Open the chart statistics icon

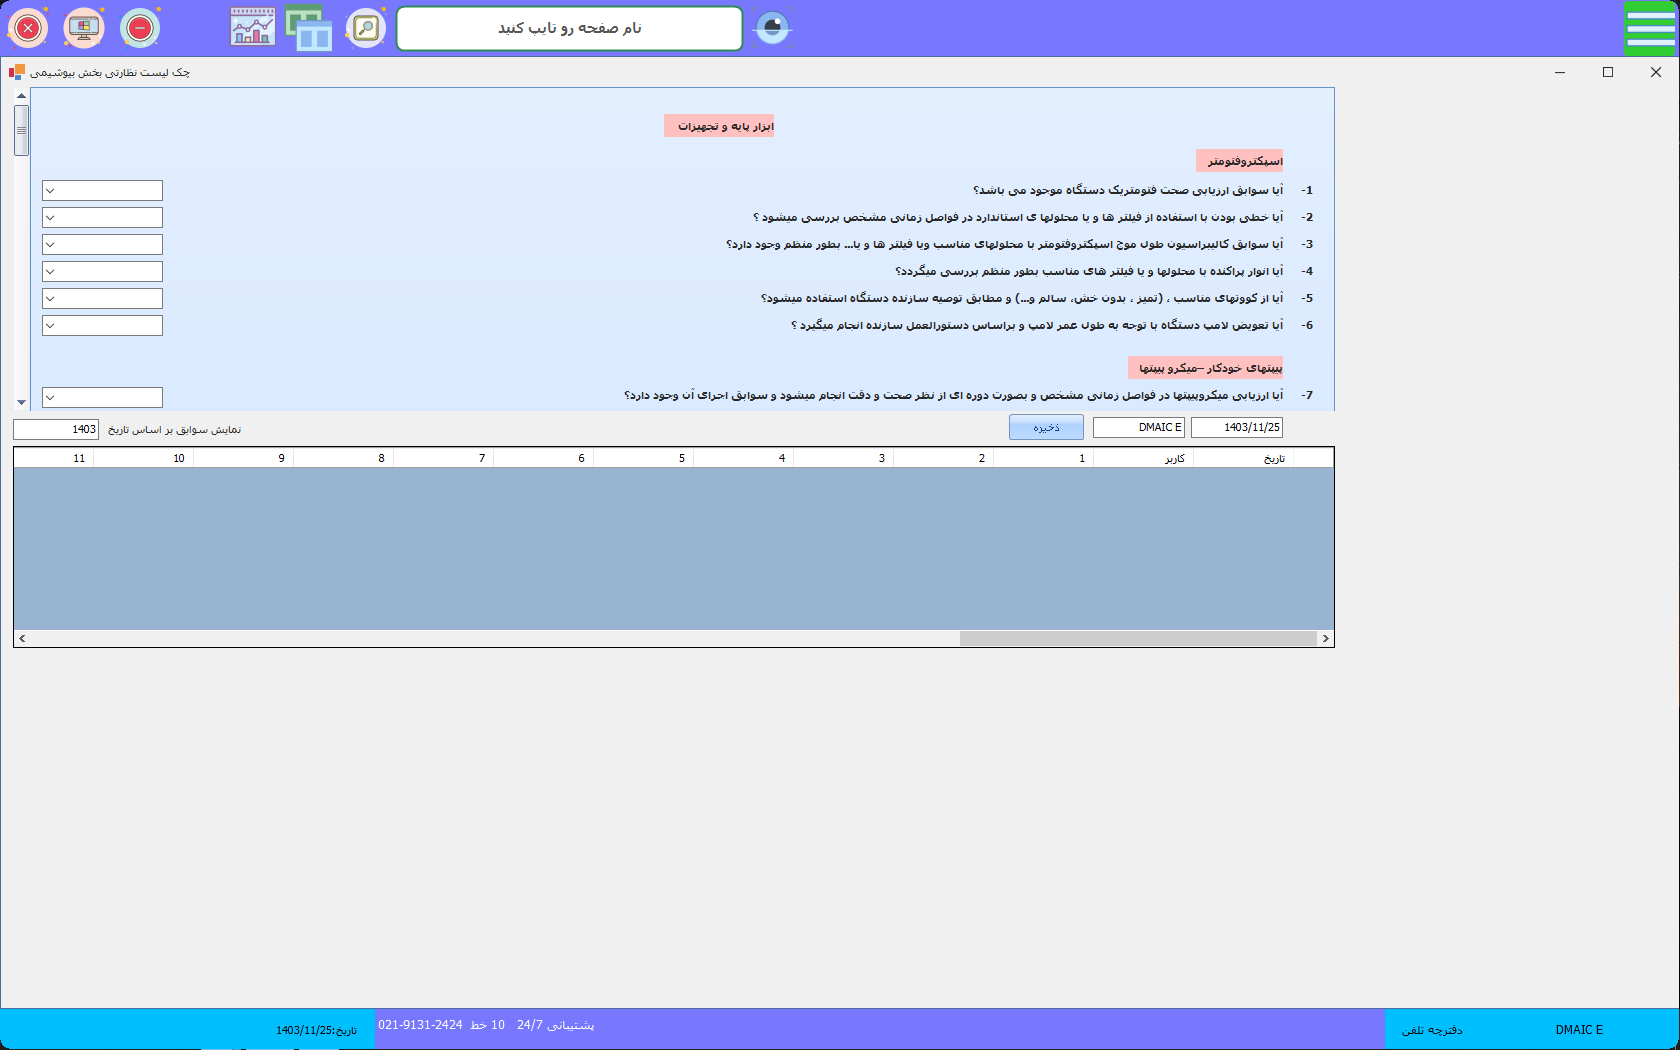click(253, 28)
